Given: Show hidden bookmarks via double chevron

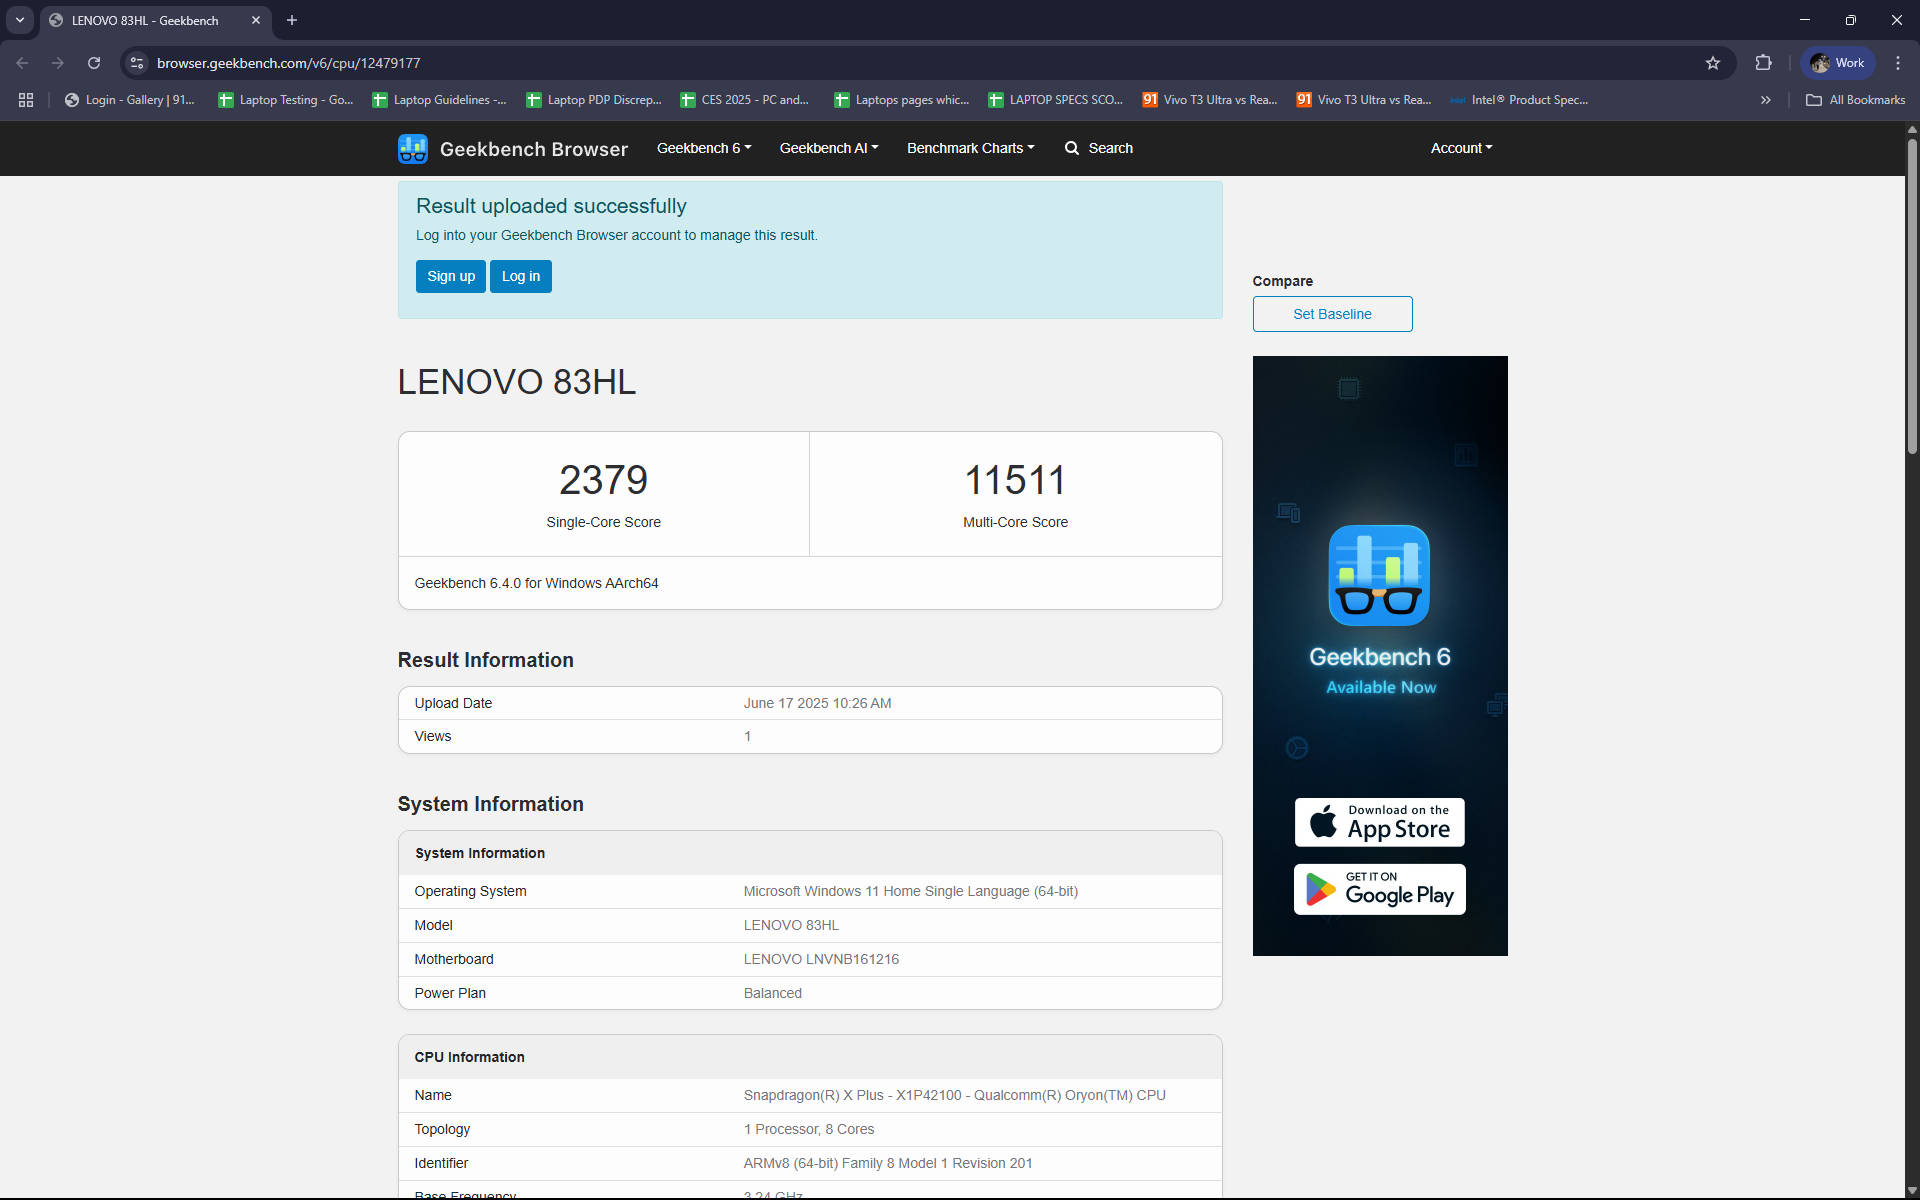Looking at the screenshot, I should (x=1765, y=100).
